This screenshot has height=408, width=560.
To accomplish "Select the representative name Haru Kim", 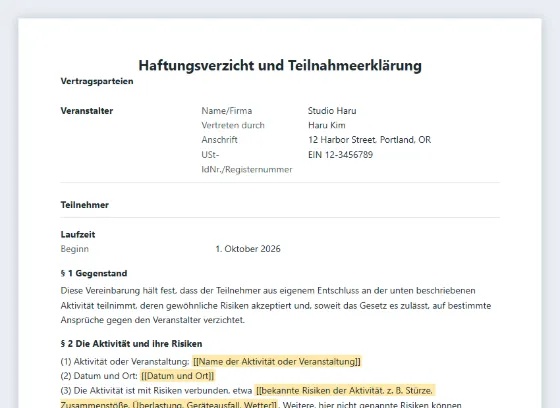I will 327,125.
